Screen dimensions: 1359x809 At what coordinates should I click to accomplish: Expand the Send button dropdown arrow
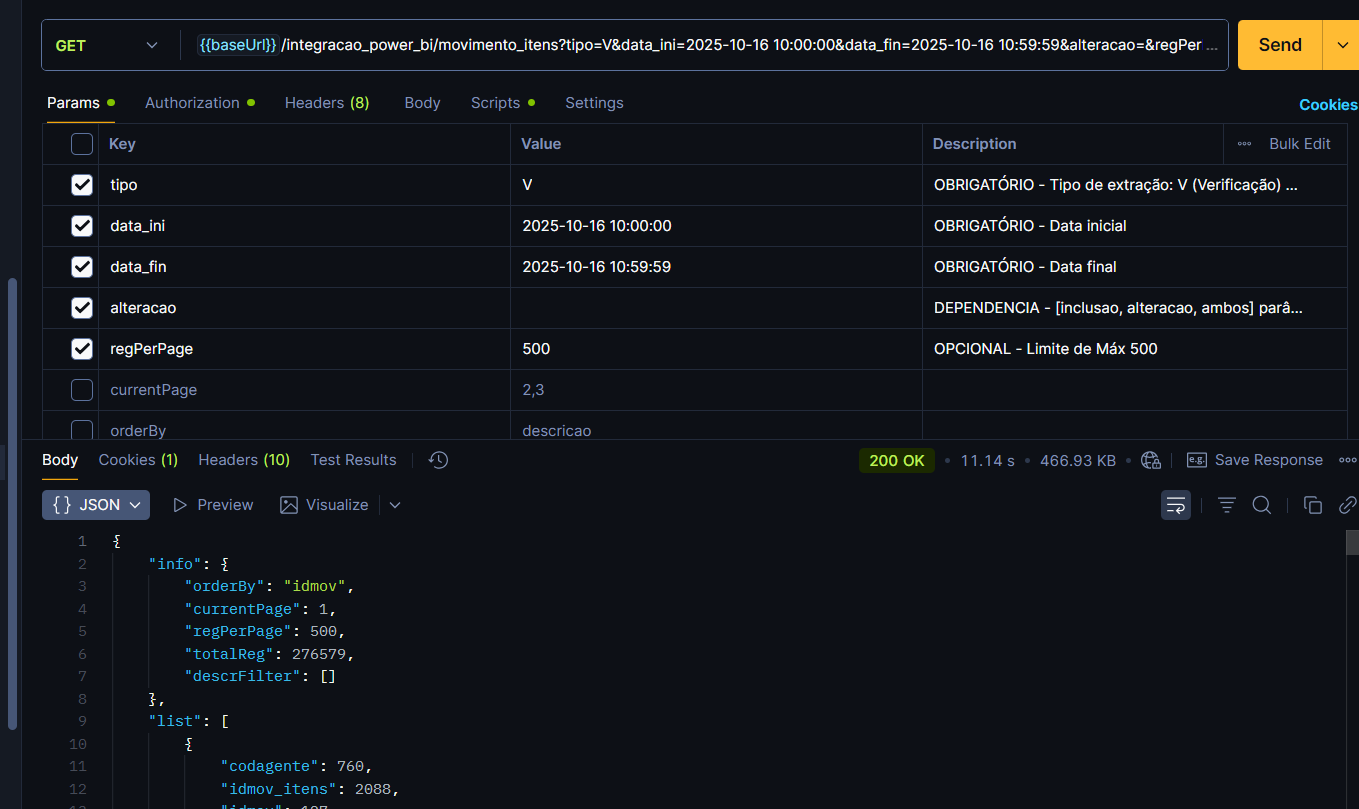click(1340, 45)
